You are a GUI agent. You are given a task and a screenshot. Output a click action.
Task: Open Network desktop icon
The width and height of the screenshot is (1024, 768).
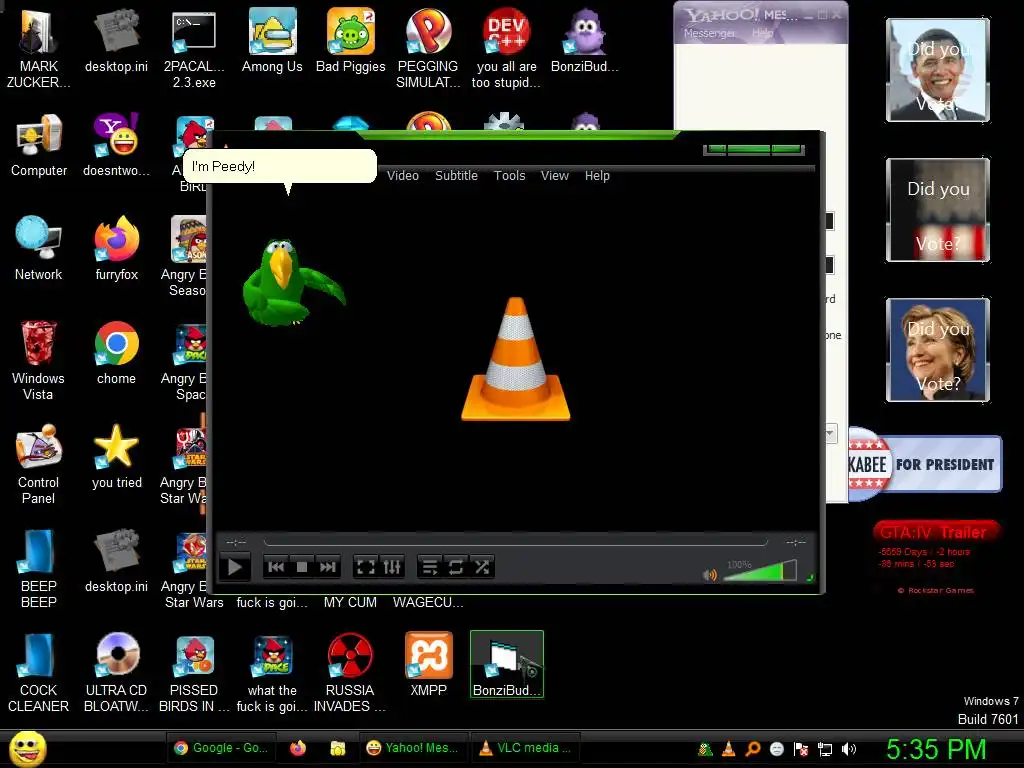click(x=39, y=249)
